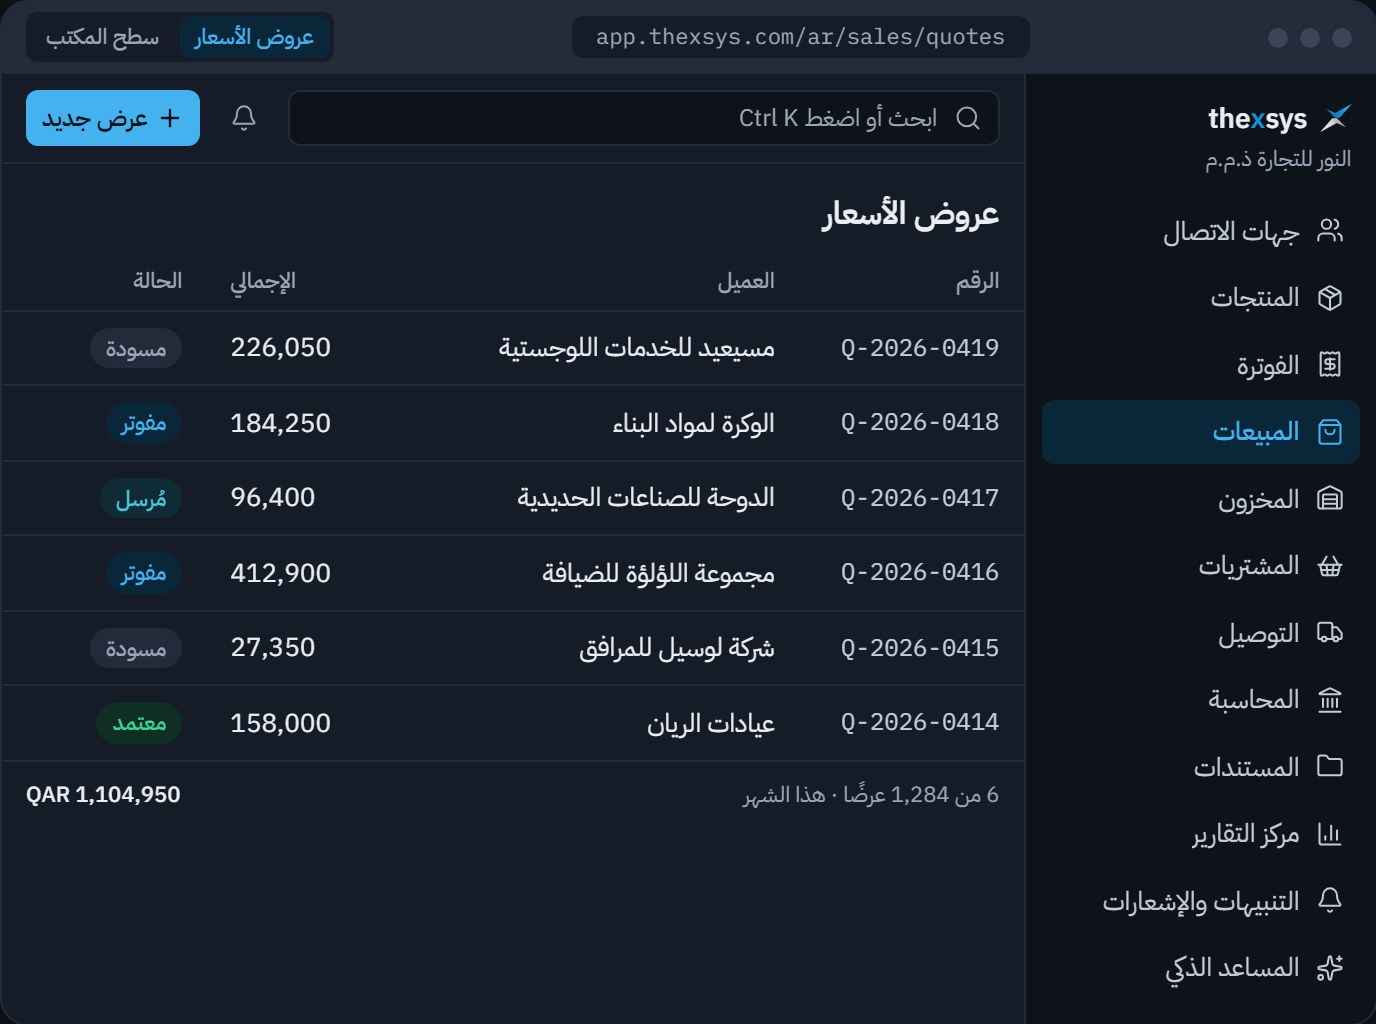The width and height of the screenshot is (1376, 1024).
Task: Click the التنبيهات والإشعارات bell icon
Action: [x=1330, y=901]
